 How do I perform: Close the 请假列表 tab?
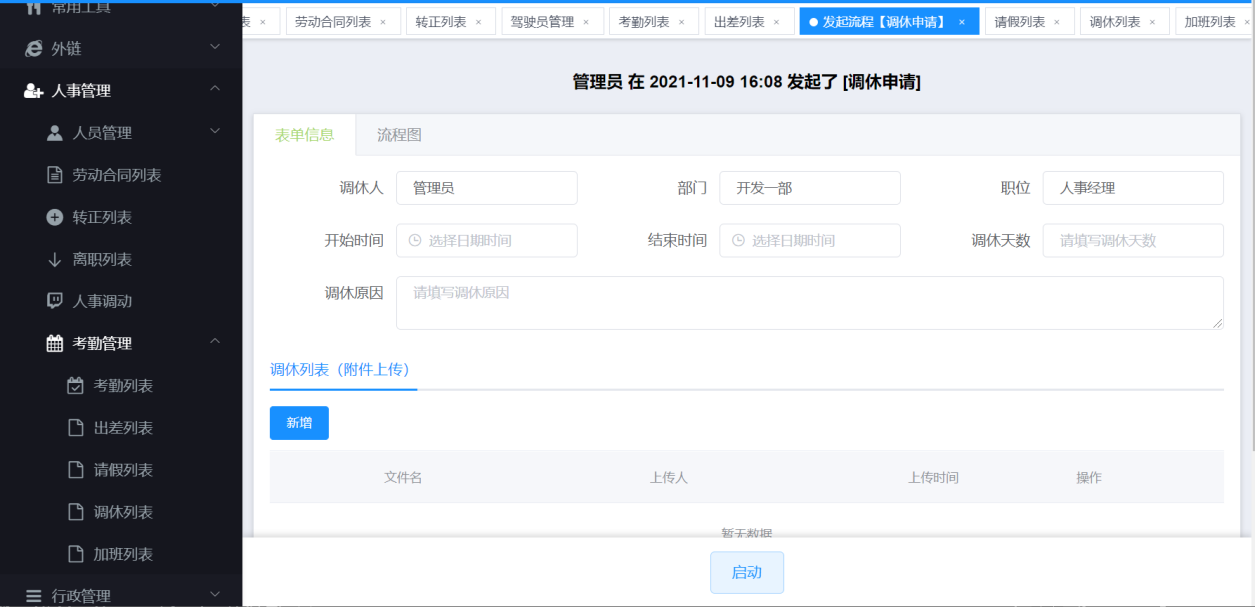tap(1057, 22)
